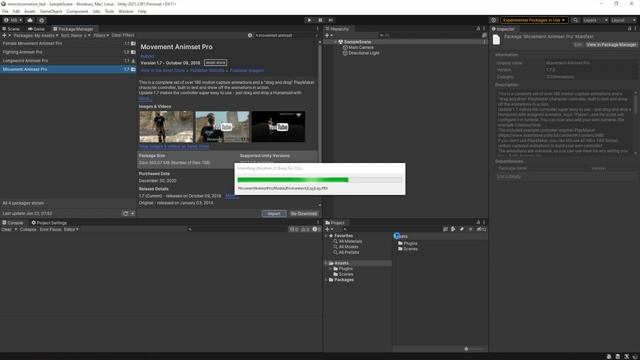Click the Step frame button
Screen dimensions: 640x360
coord(331,20)
